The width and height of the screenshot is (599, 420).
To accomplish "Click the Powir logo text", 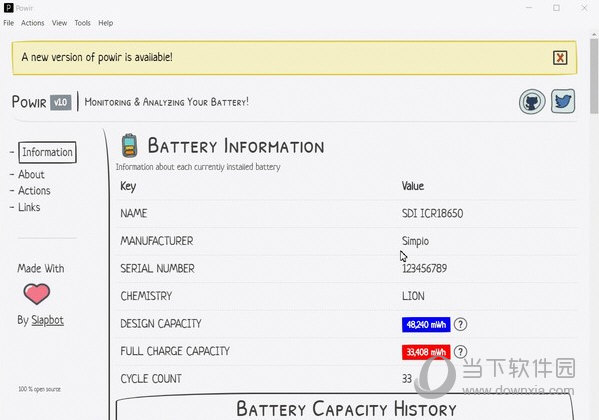I will 29,102.
